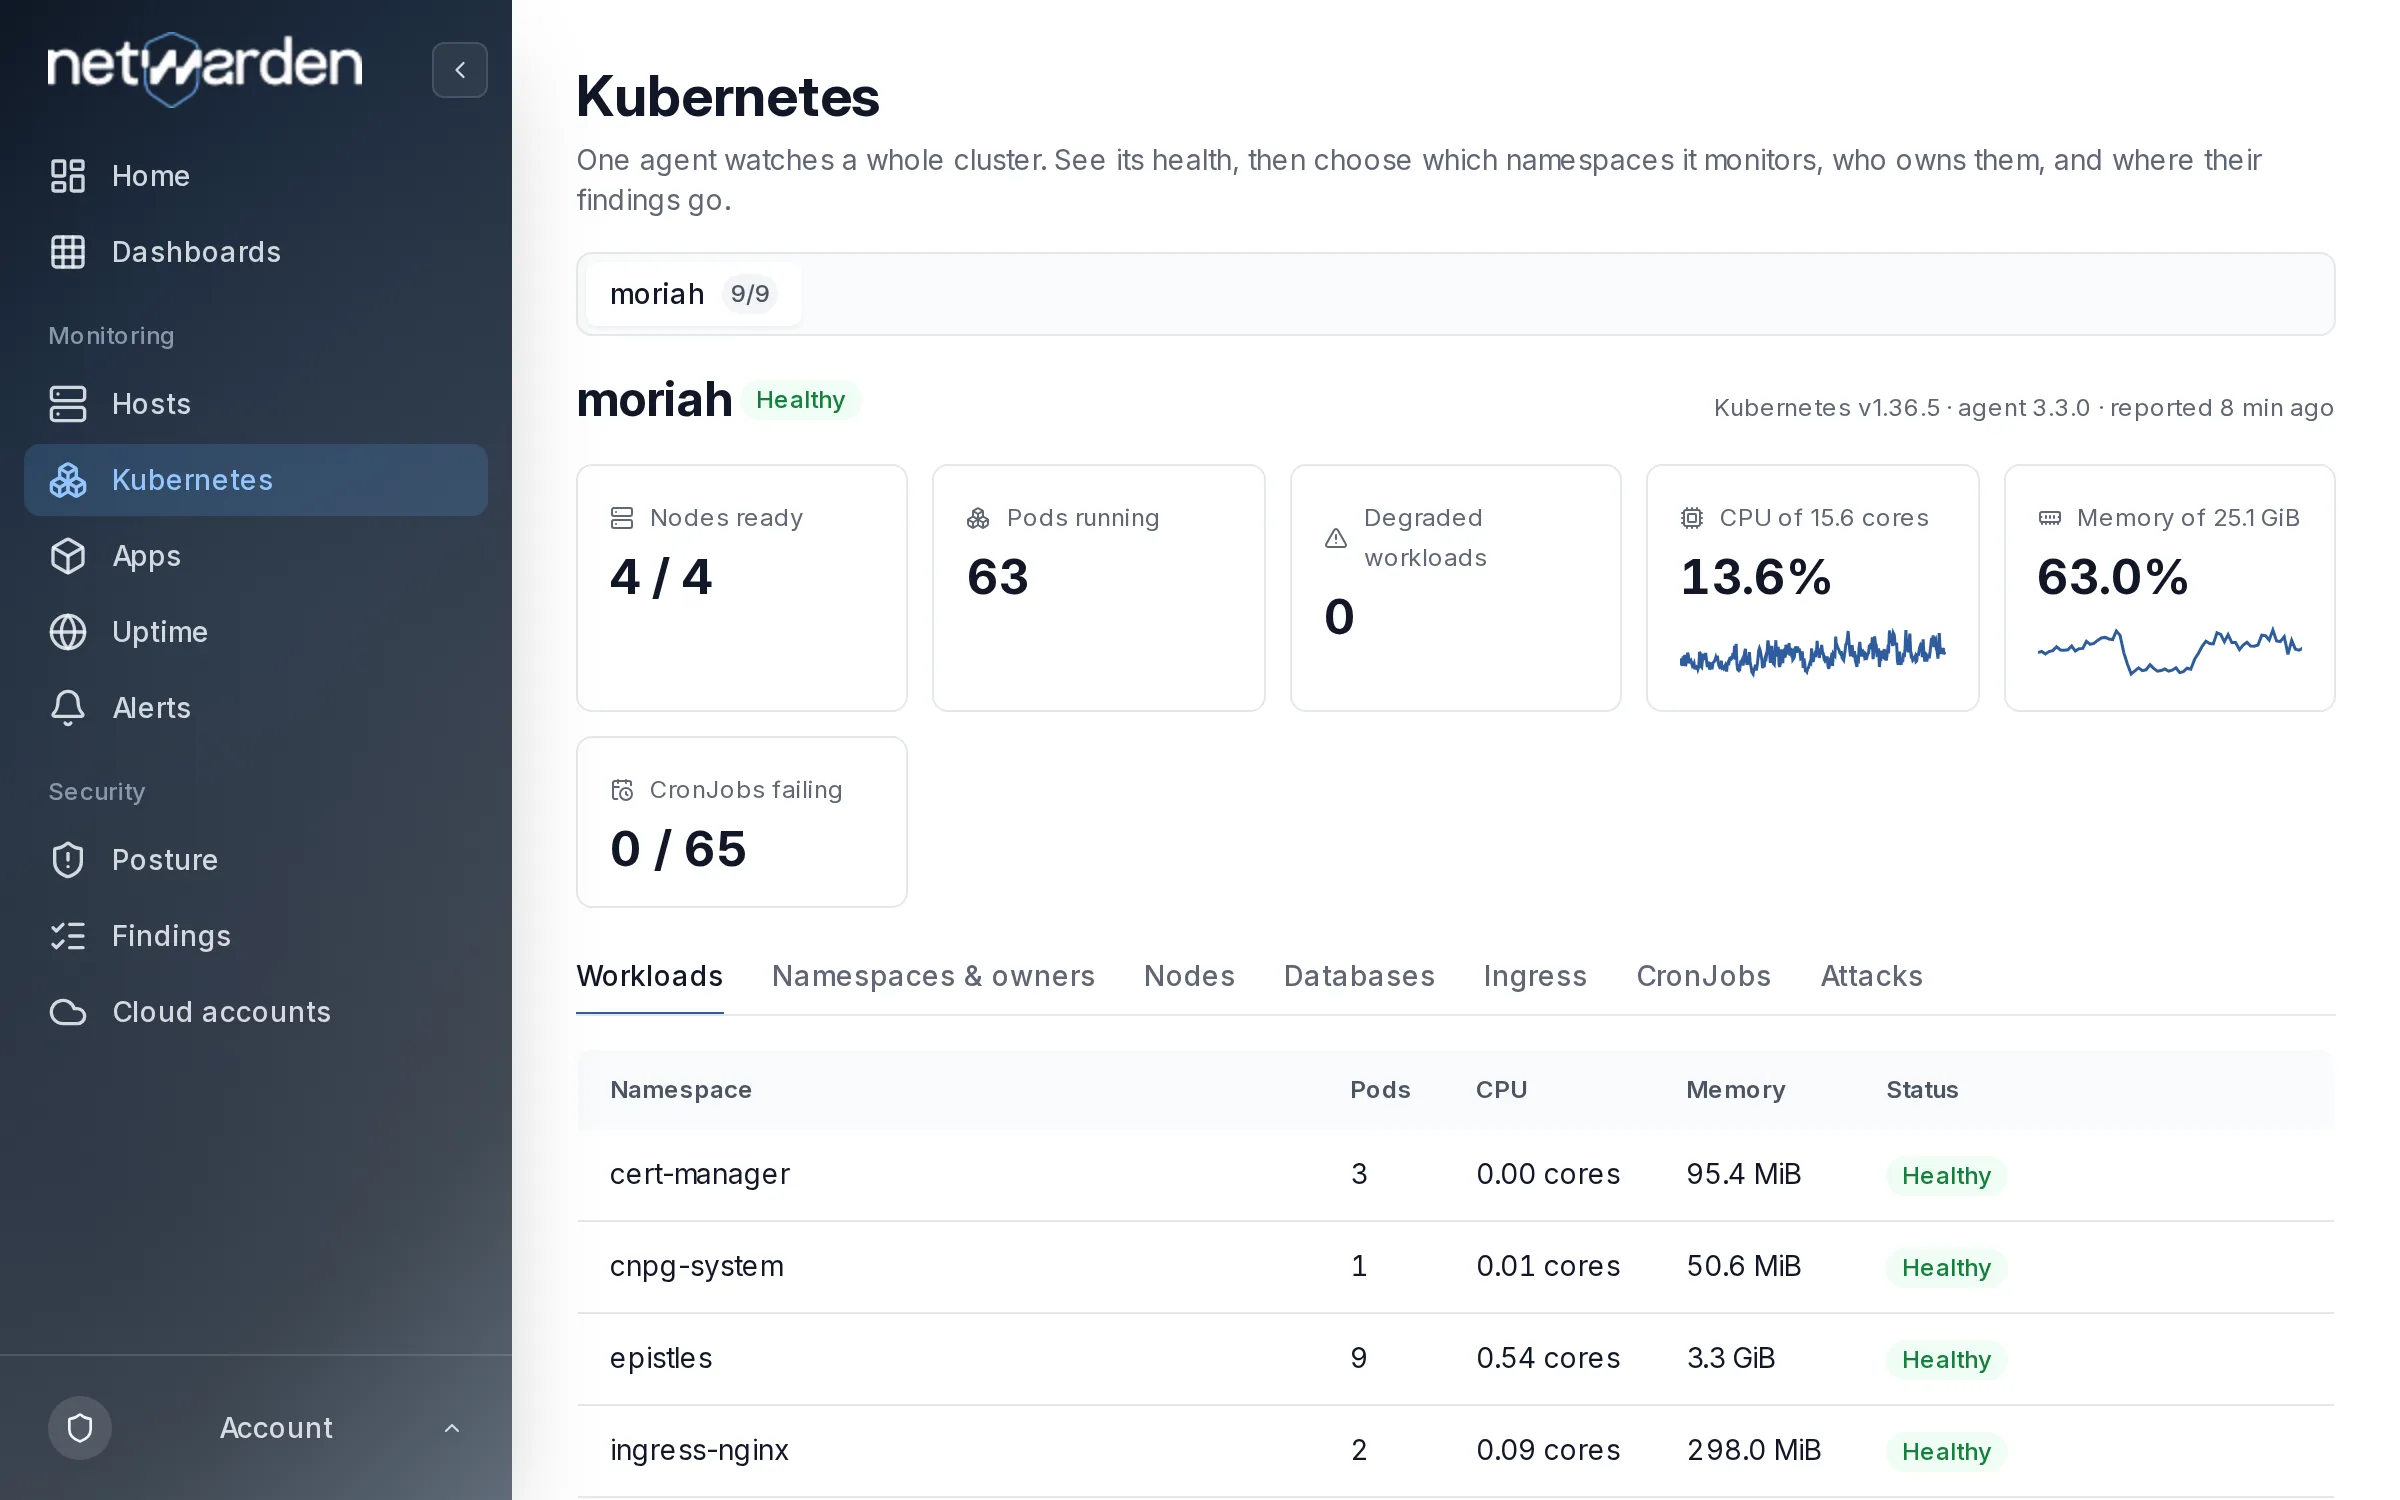Open Dashboards from the sidebar
The image size is (2400, 1500).
(x=197, y=252)
